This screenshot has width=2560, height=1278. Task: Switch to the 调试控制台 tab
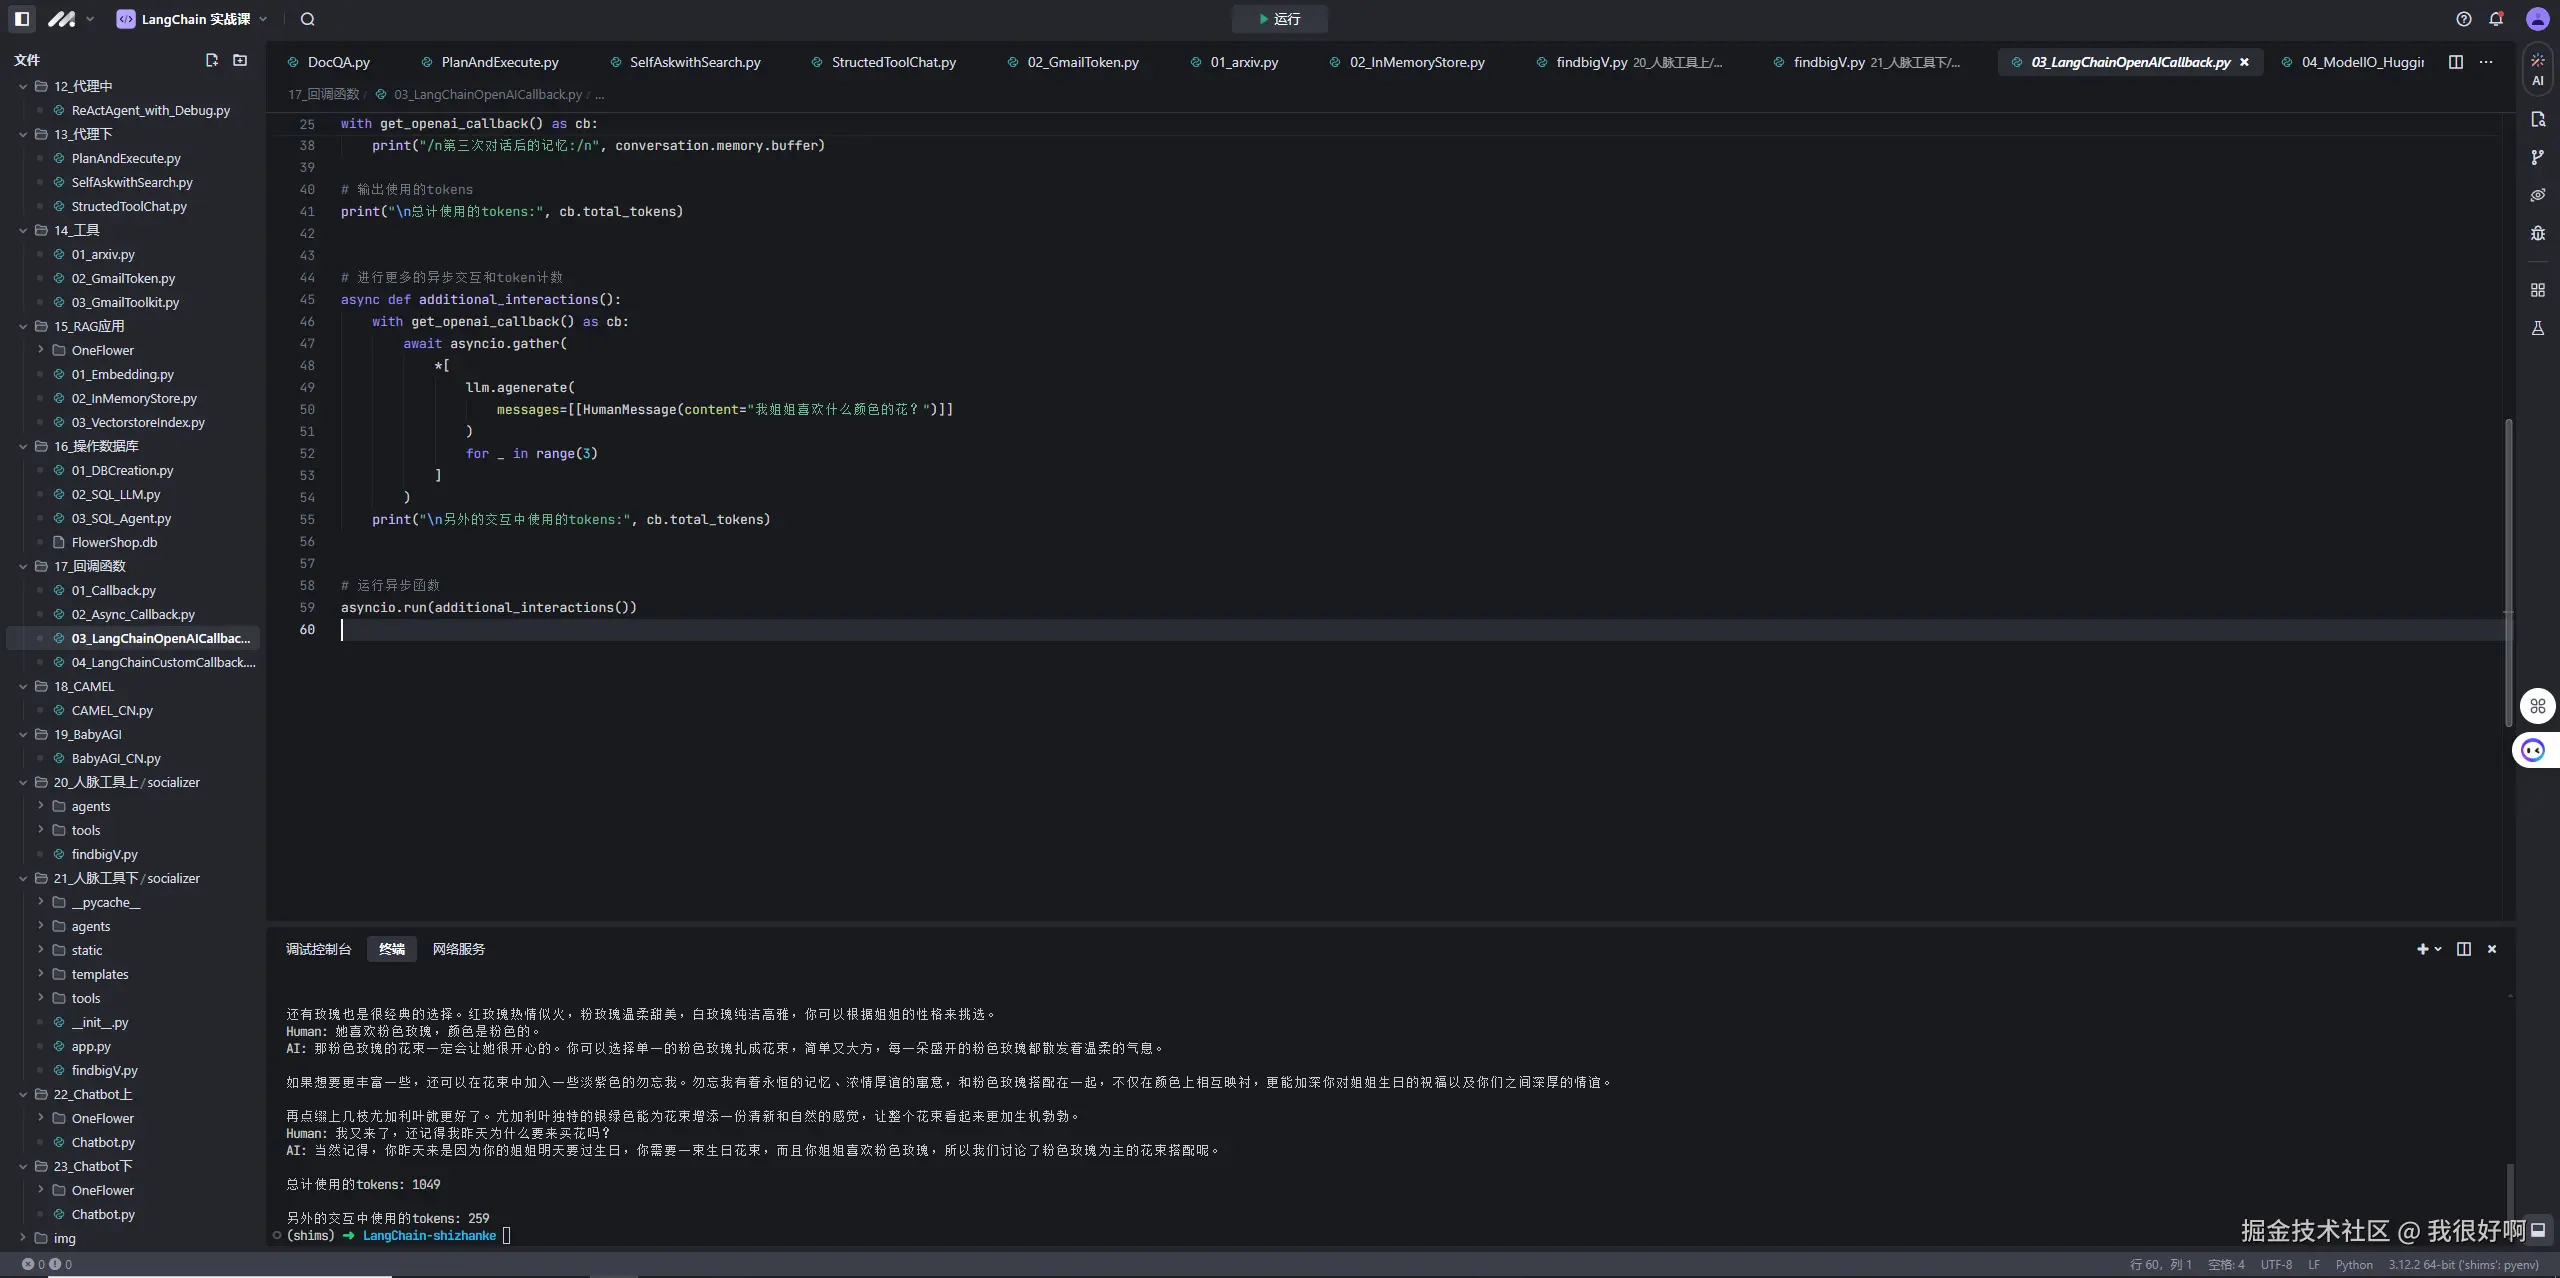[318, 949]
